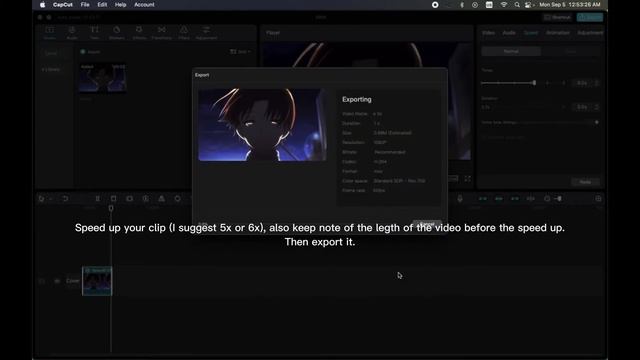Open the Shortcut button in title bar
This screenshot has width=640, height=360.
pos(558,17)
